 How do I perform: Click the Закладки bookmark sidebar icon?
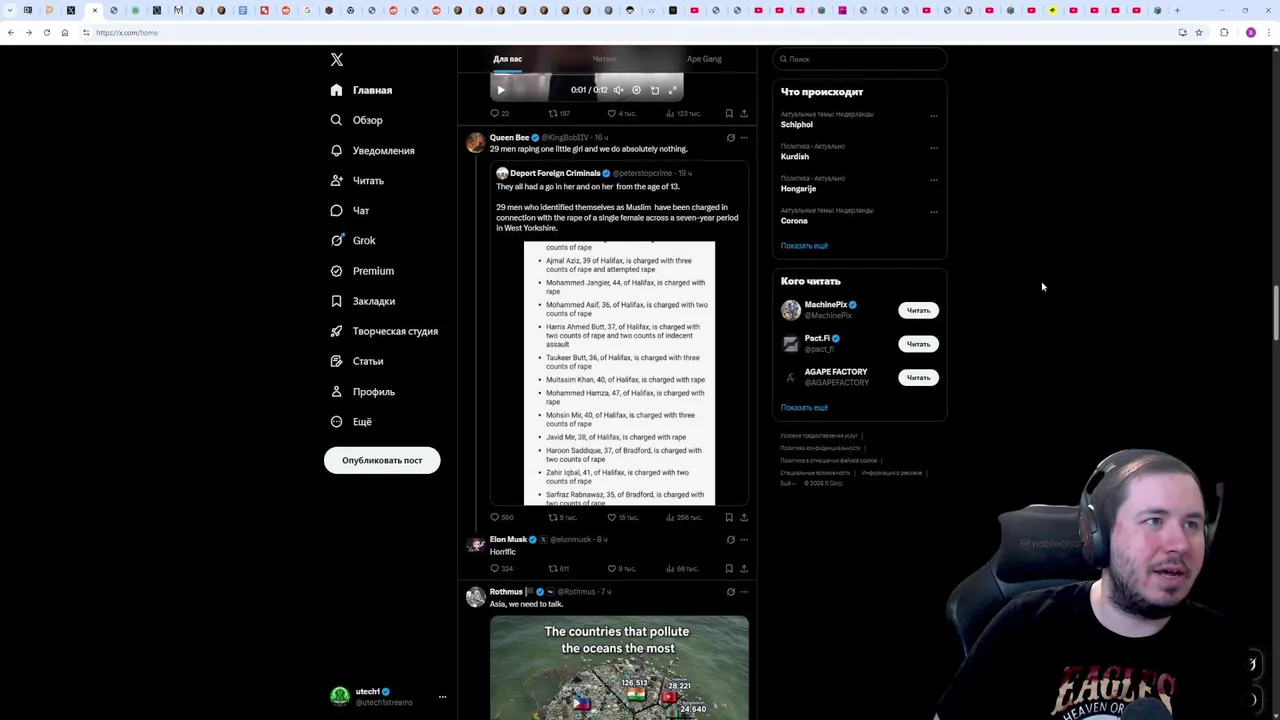336,300
